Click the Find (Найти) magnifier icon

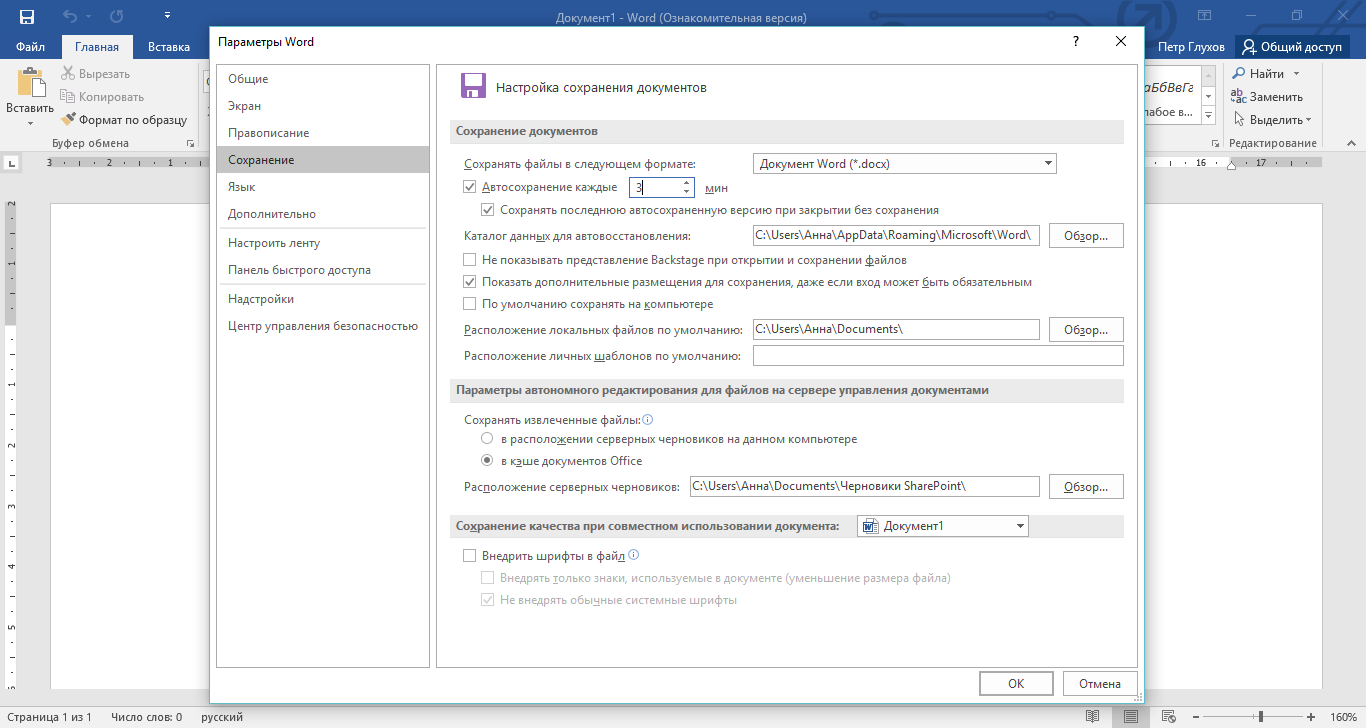click(1239, 74)
